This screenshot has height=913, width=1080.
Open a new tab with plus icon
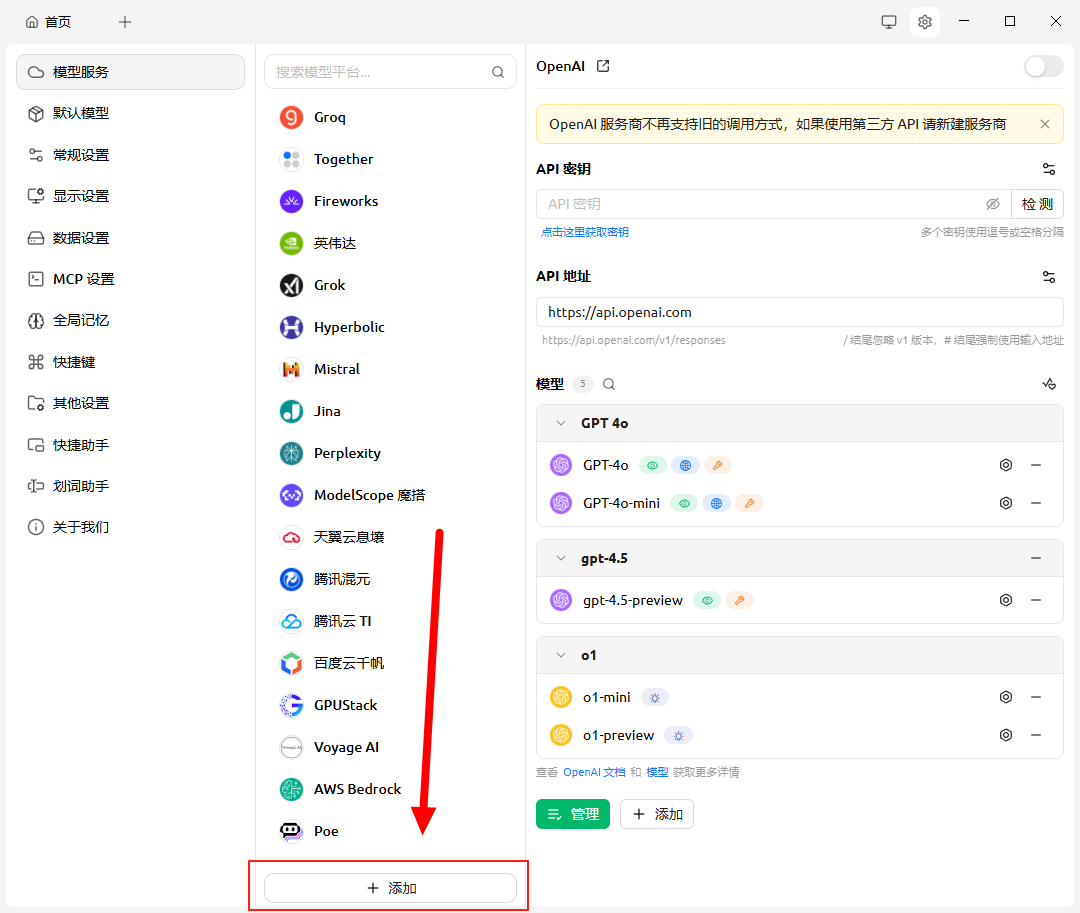(x=125, y=22)
